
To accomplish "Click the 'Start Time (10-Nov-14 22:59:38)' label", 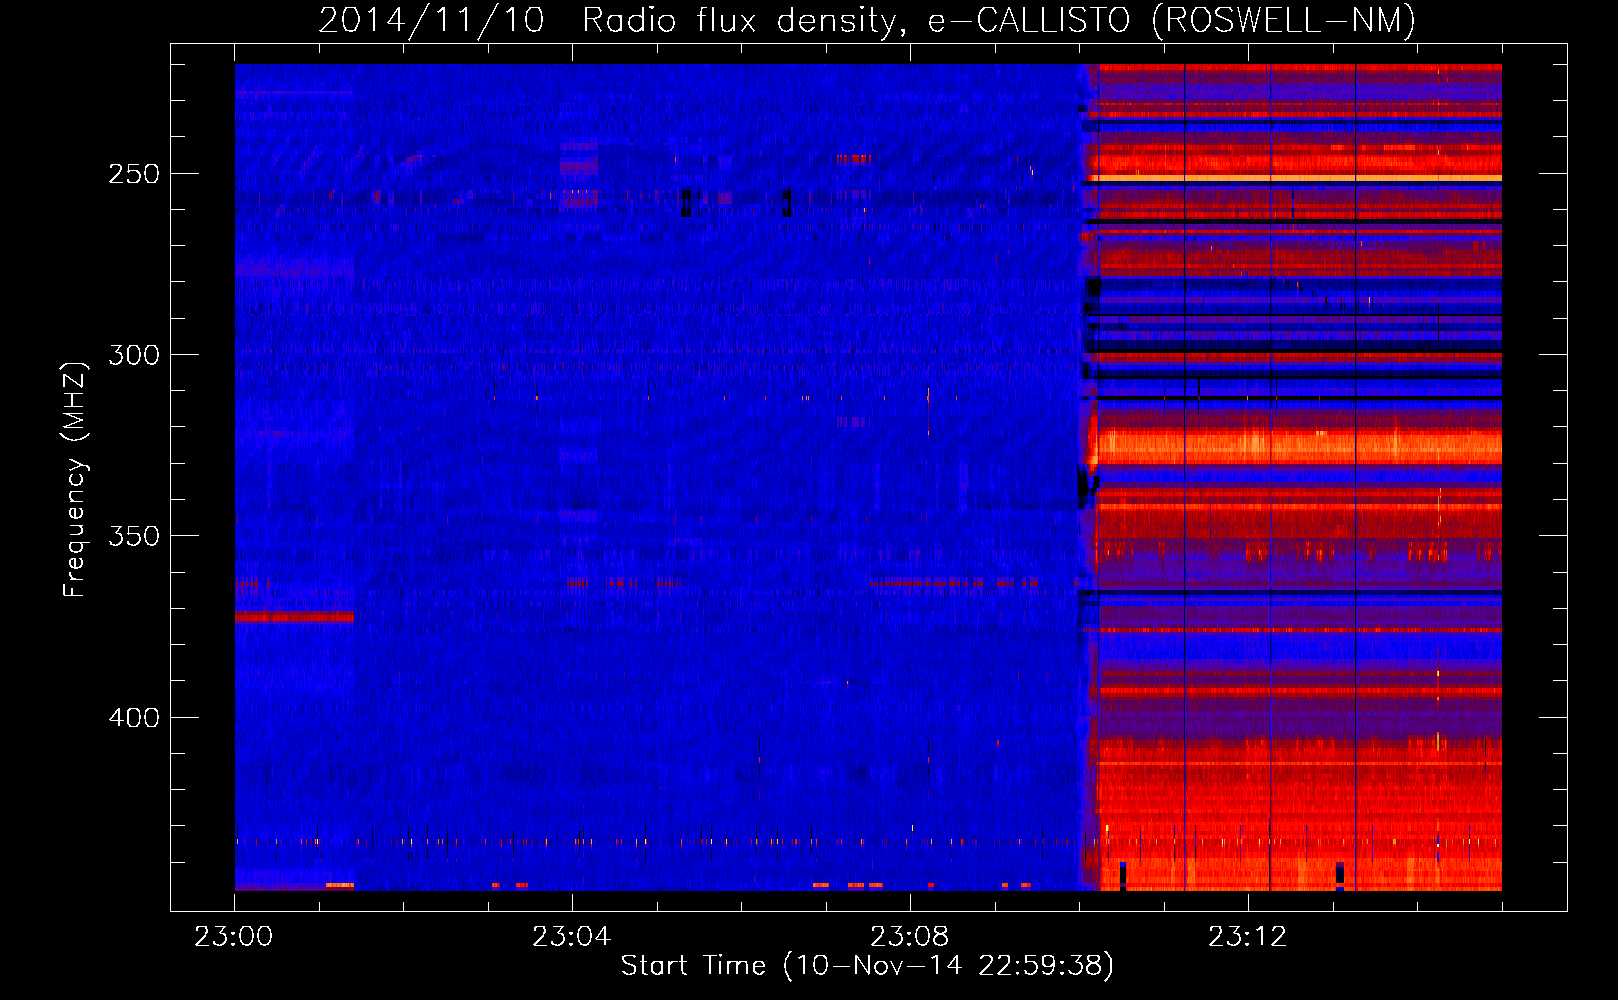I will 867,966.
